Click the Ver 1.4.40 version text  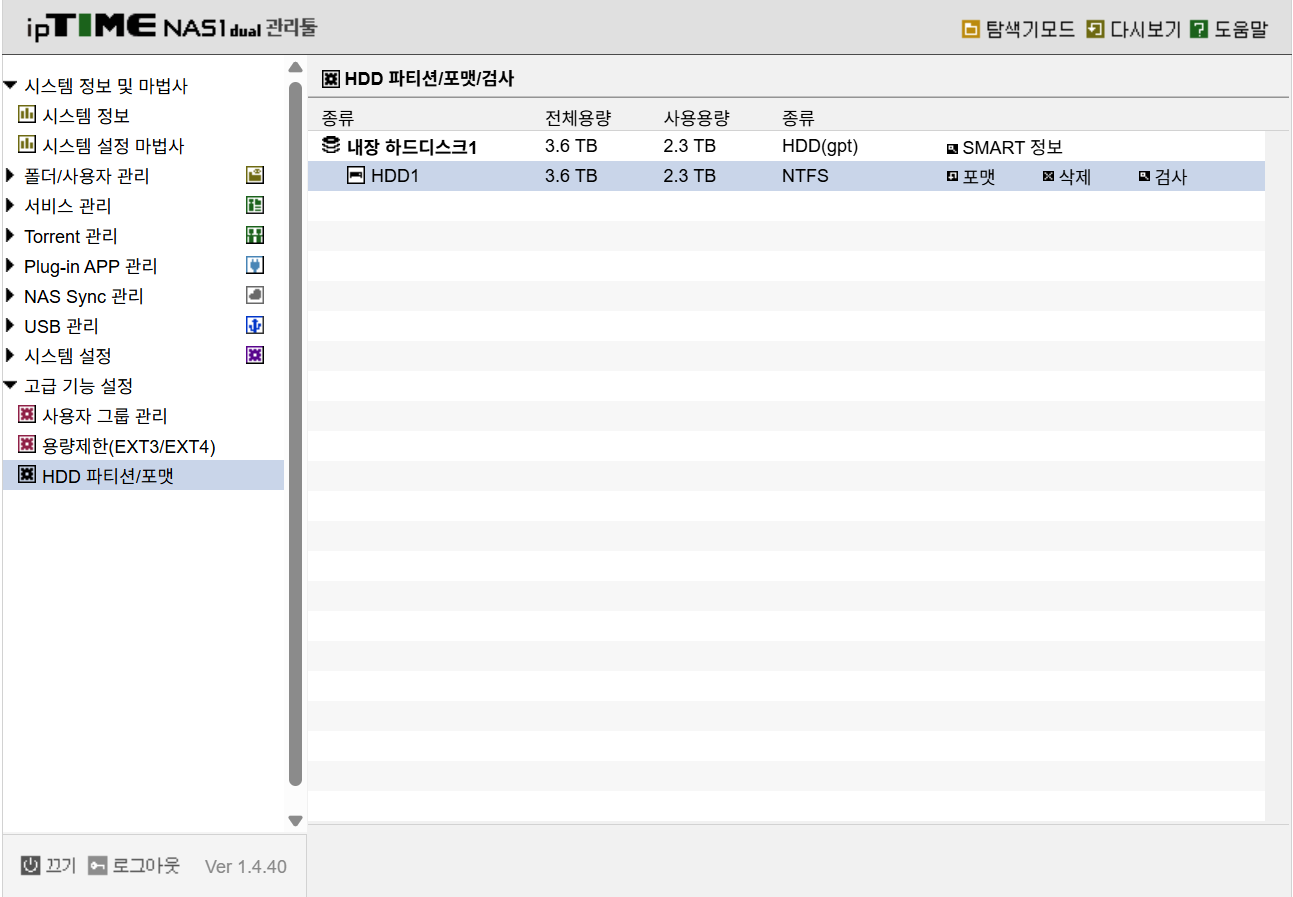click(x=245, y=866)
